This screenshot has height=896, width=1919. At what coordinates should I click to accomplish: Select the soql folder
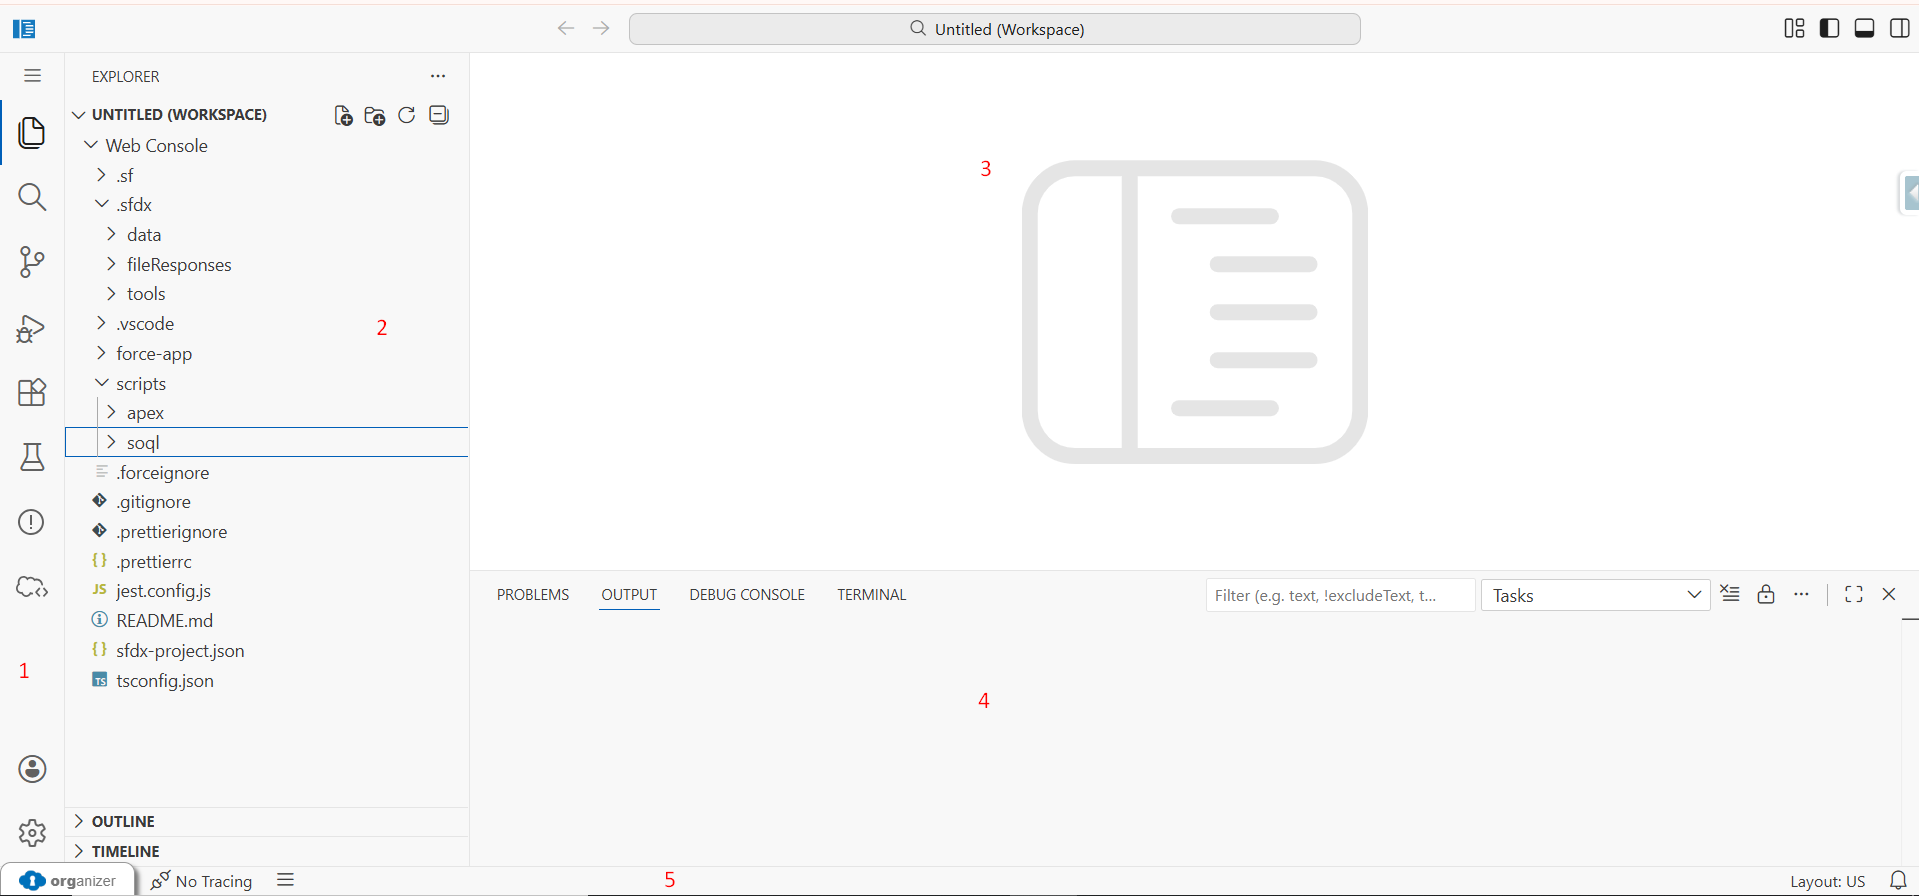pyautogui.click(x=267, y=442)
